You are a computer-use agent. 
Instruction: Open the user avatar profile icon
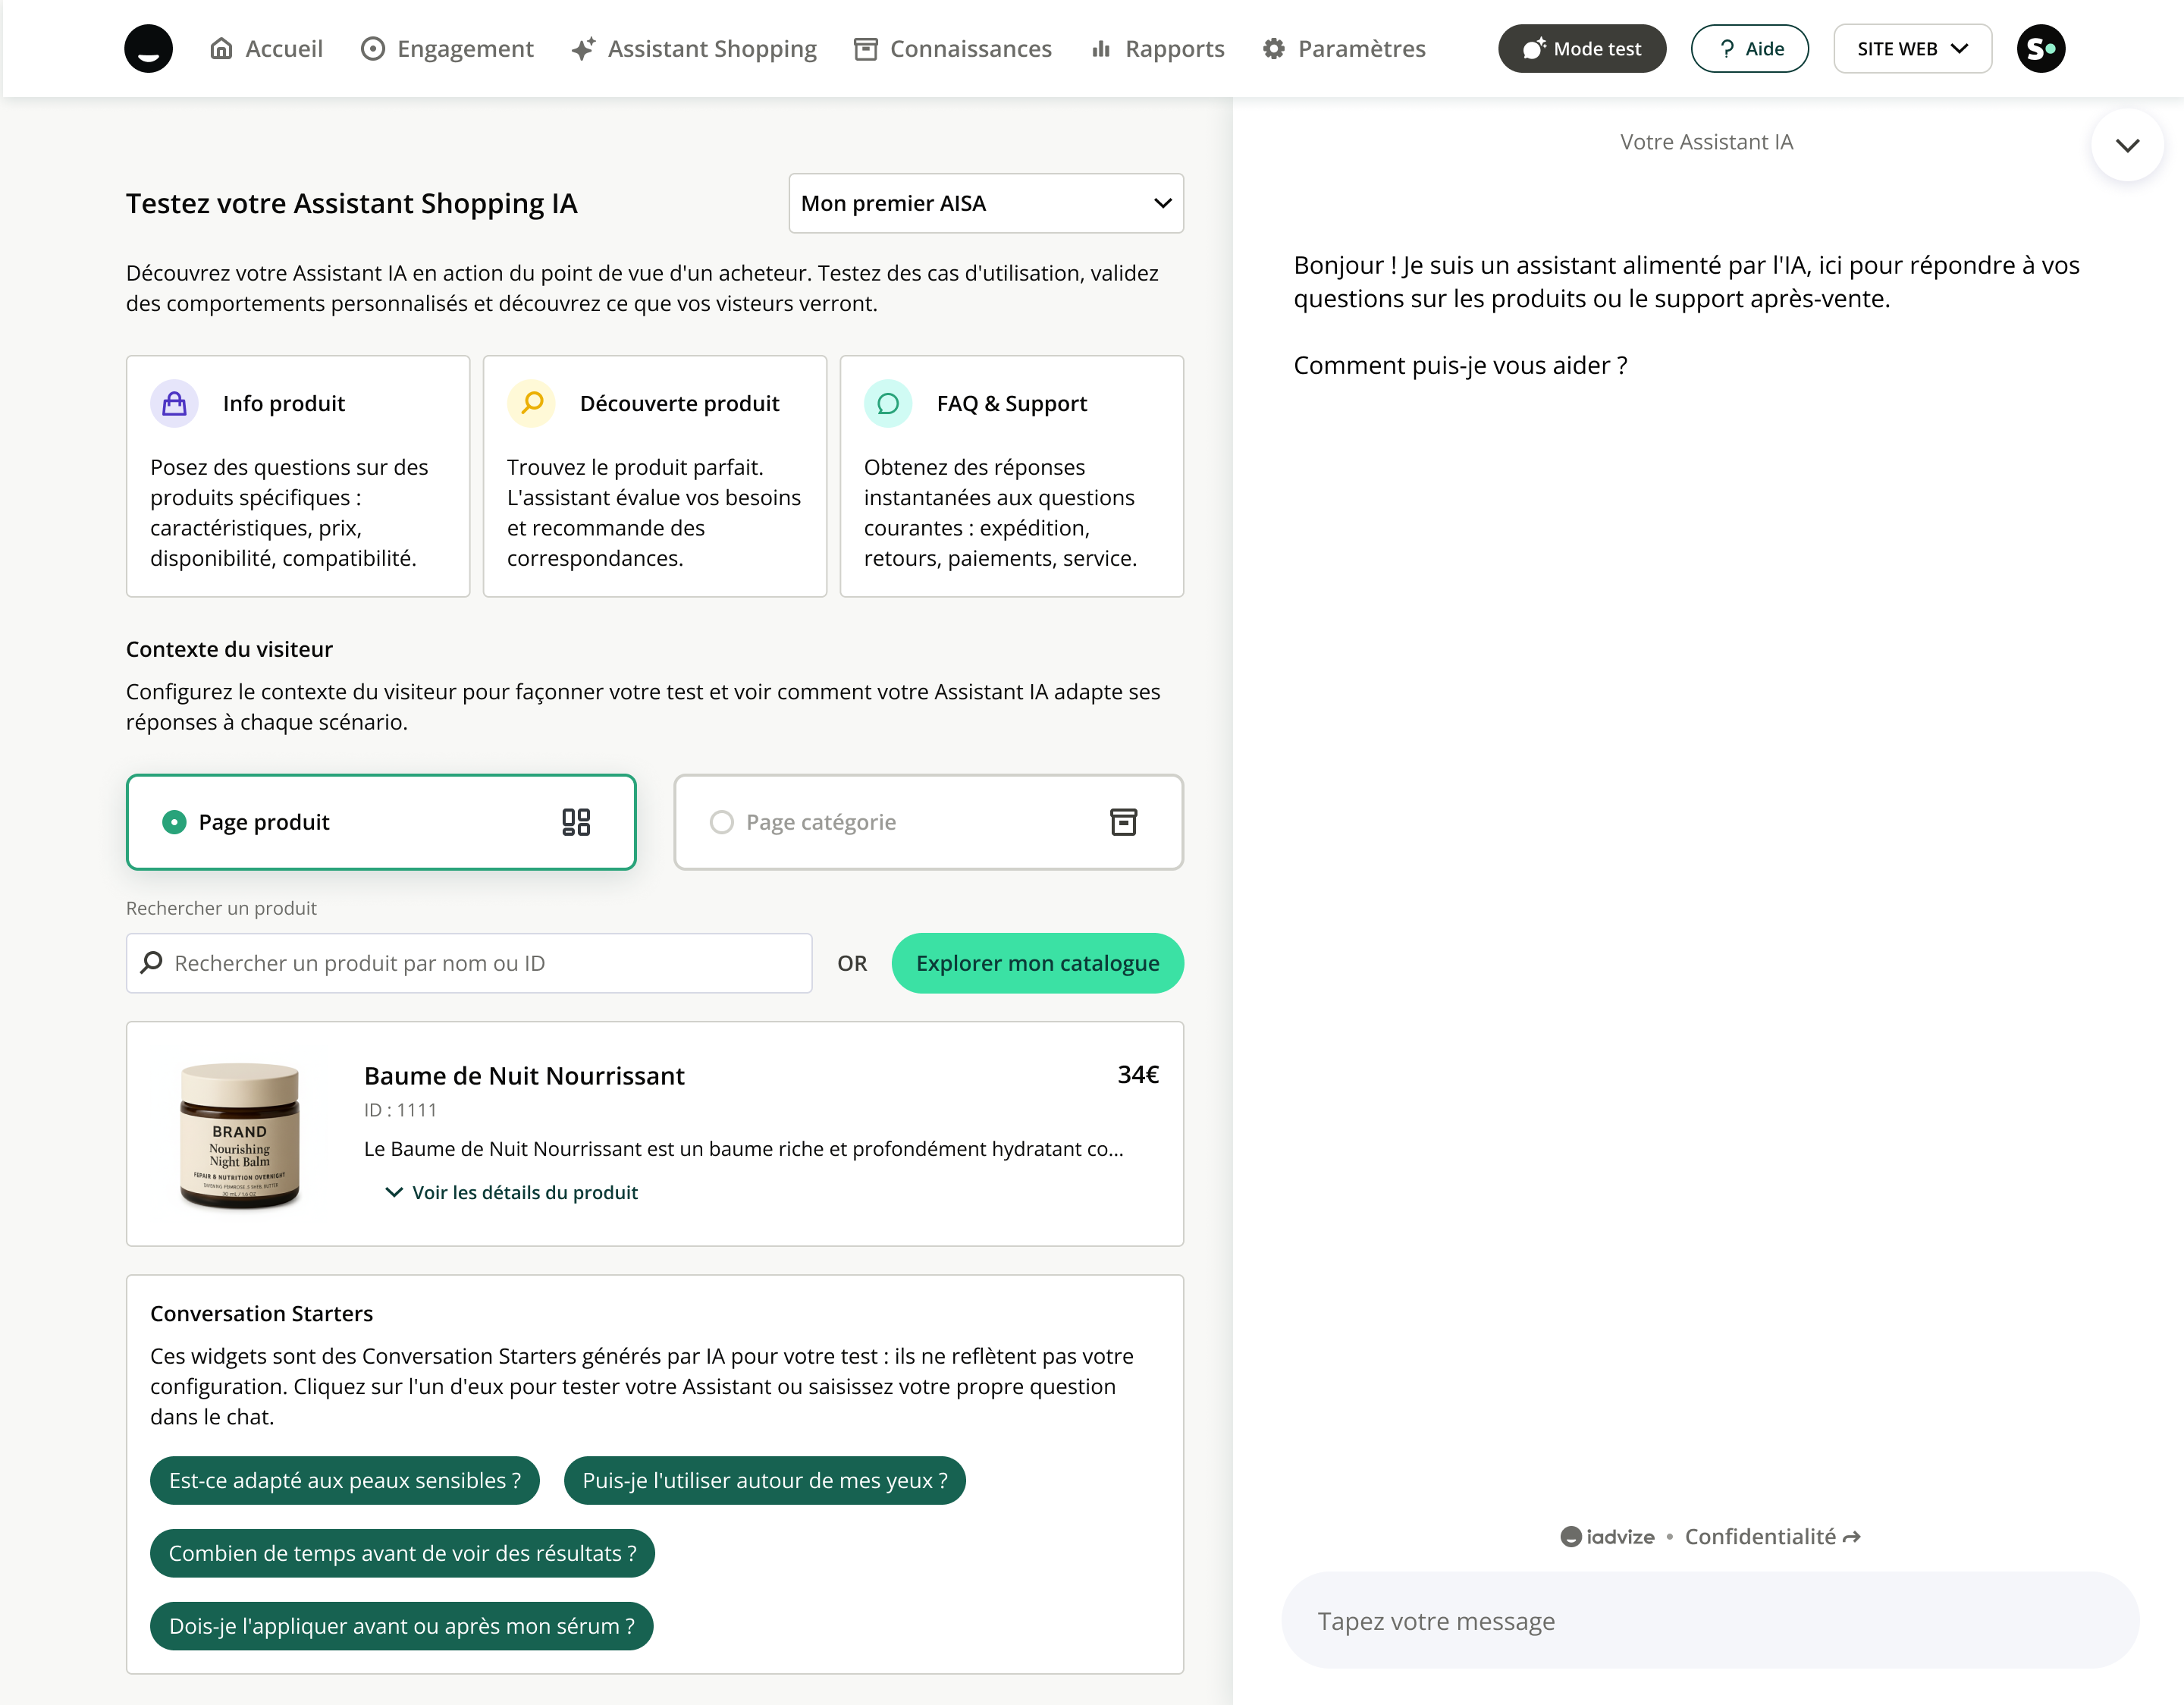(x=2040, y=48)
